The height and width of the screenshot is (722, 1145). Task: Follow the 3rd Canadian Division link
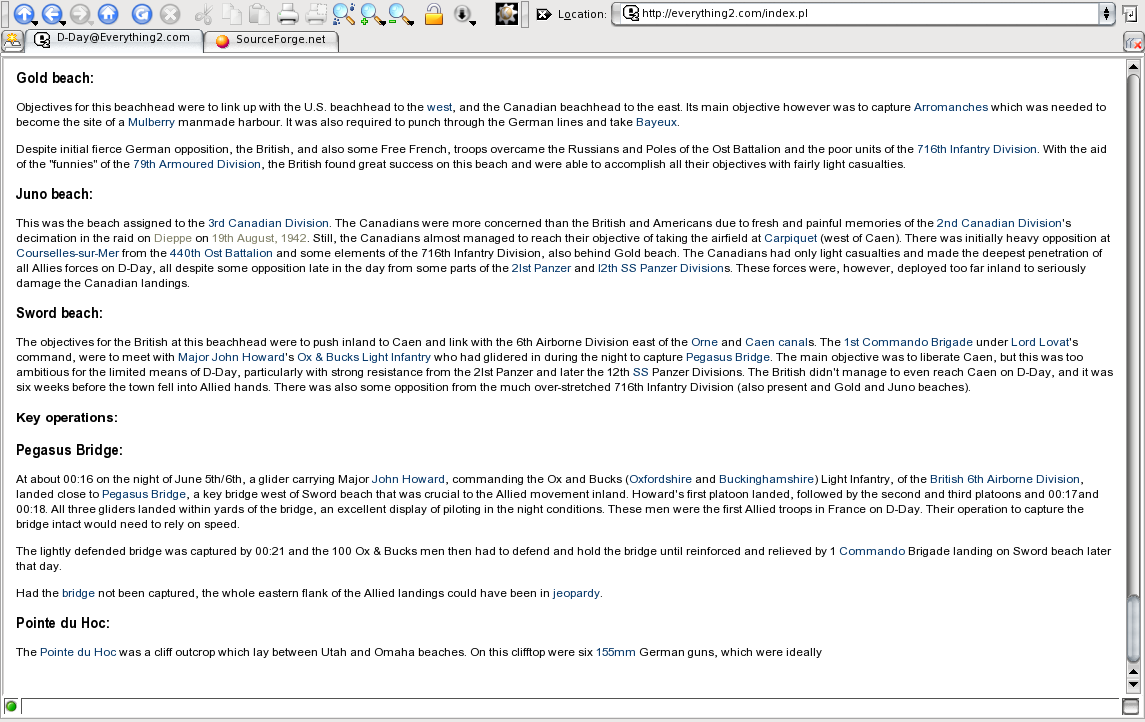[x=268, y=223]
